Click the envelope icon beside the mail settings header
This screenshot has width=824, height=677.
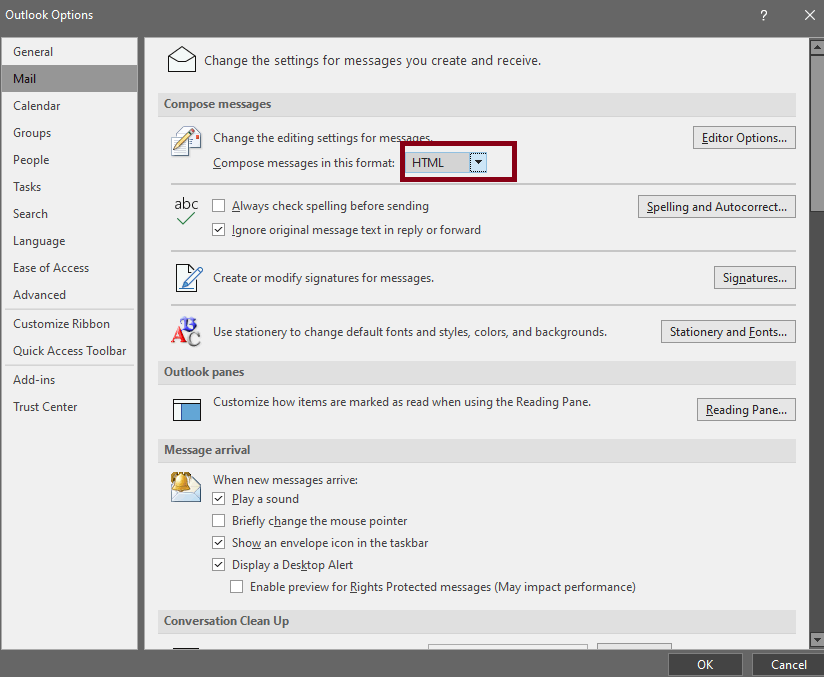pyautogui.click(x=182, y=59)
